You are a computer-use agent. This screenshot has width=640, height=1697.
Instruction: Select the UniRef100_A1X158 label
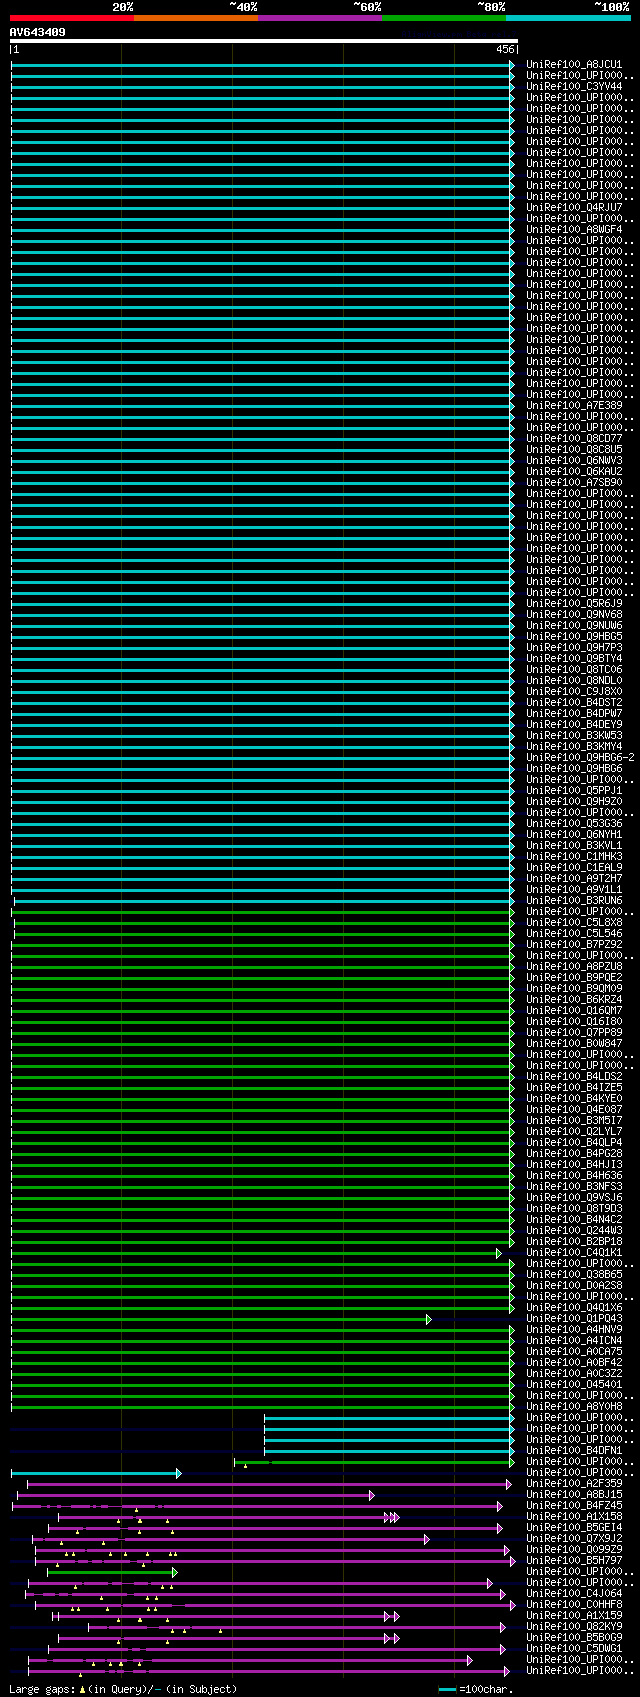574,1517
